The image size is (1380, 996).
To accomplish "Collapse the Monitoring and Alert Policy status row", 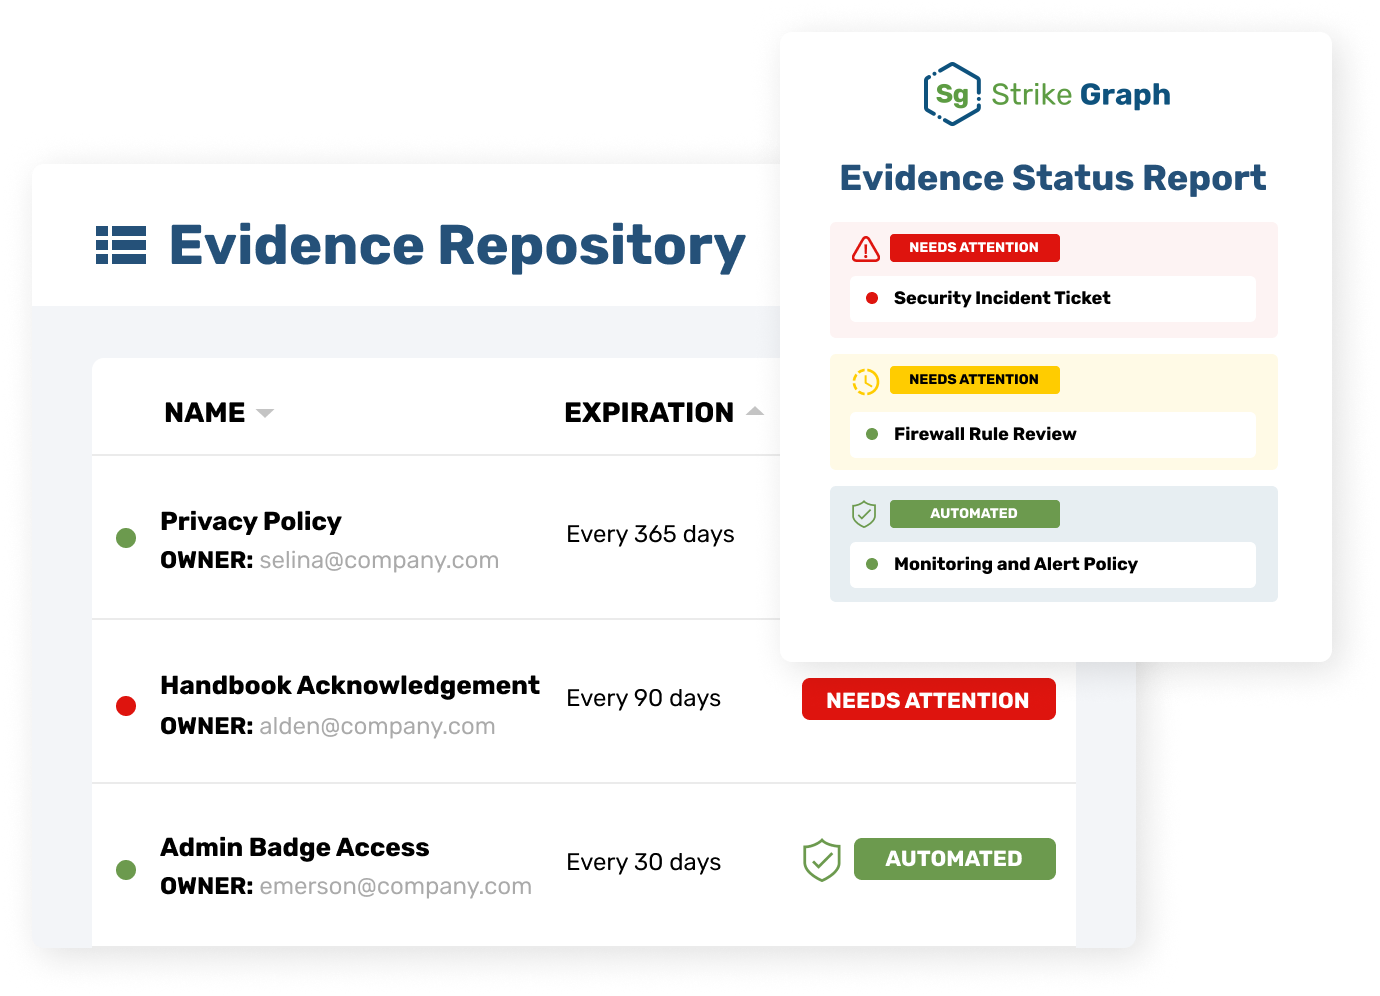I will click(x=1052, y=565).
